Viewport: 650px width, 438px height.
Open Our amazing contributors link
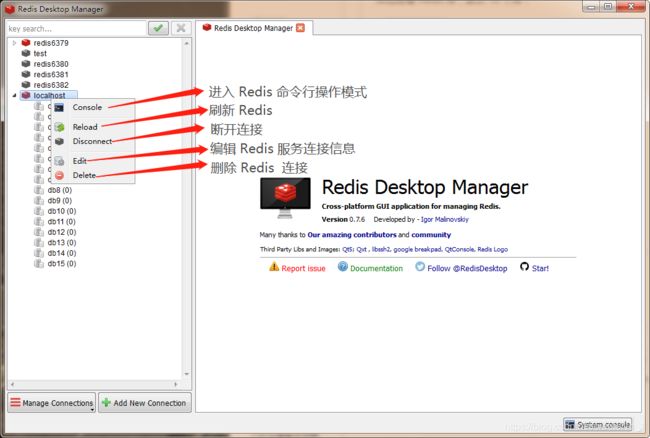[352, 235]
